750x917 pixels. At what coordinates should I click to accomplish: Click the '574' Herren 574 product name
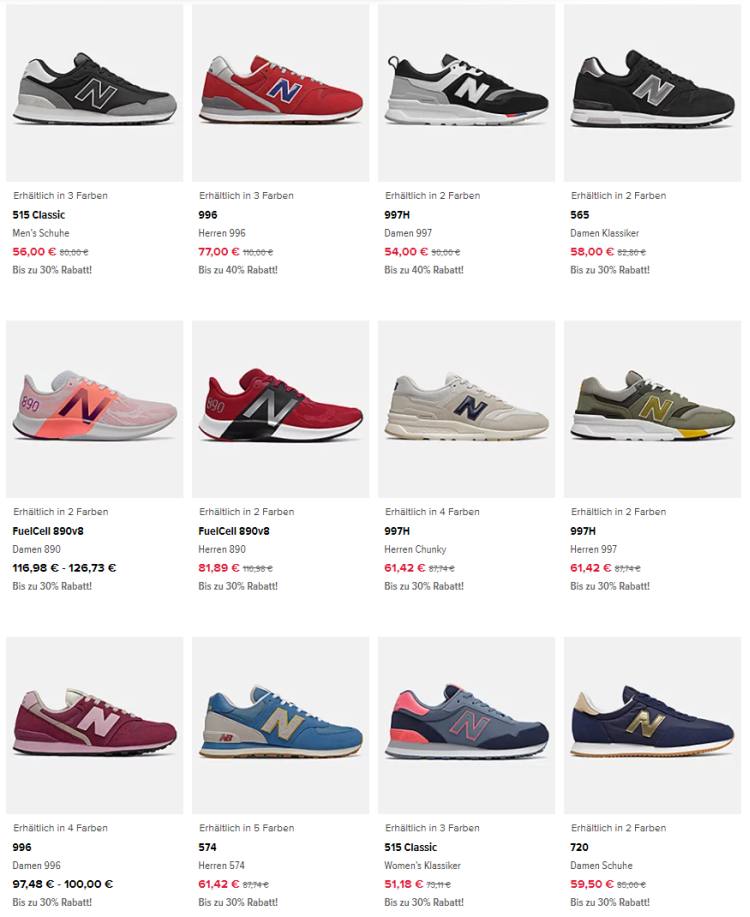pos(207,847)
